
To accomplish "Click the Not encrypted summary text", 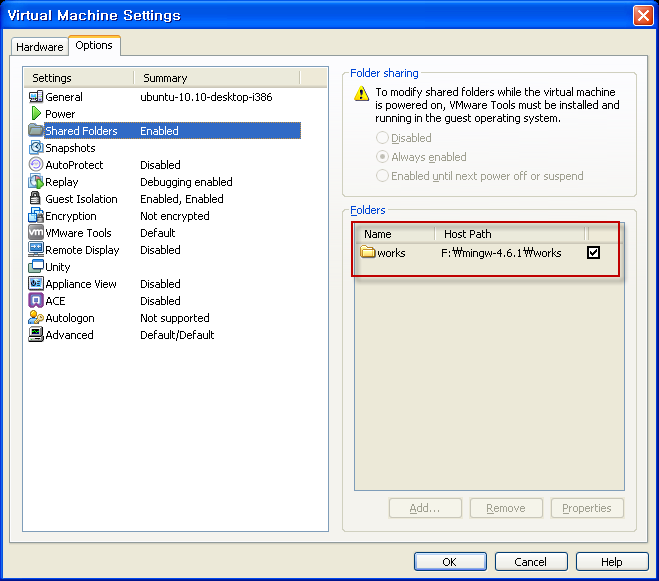I will (x=175, y=216).
